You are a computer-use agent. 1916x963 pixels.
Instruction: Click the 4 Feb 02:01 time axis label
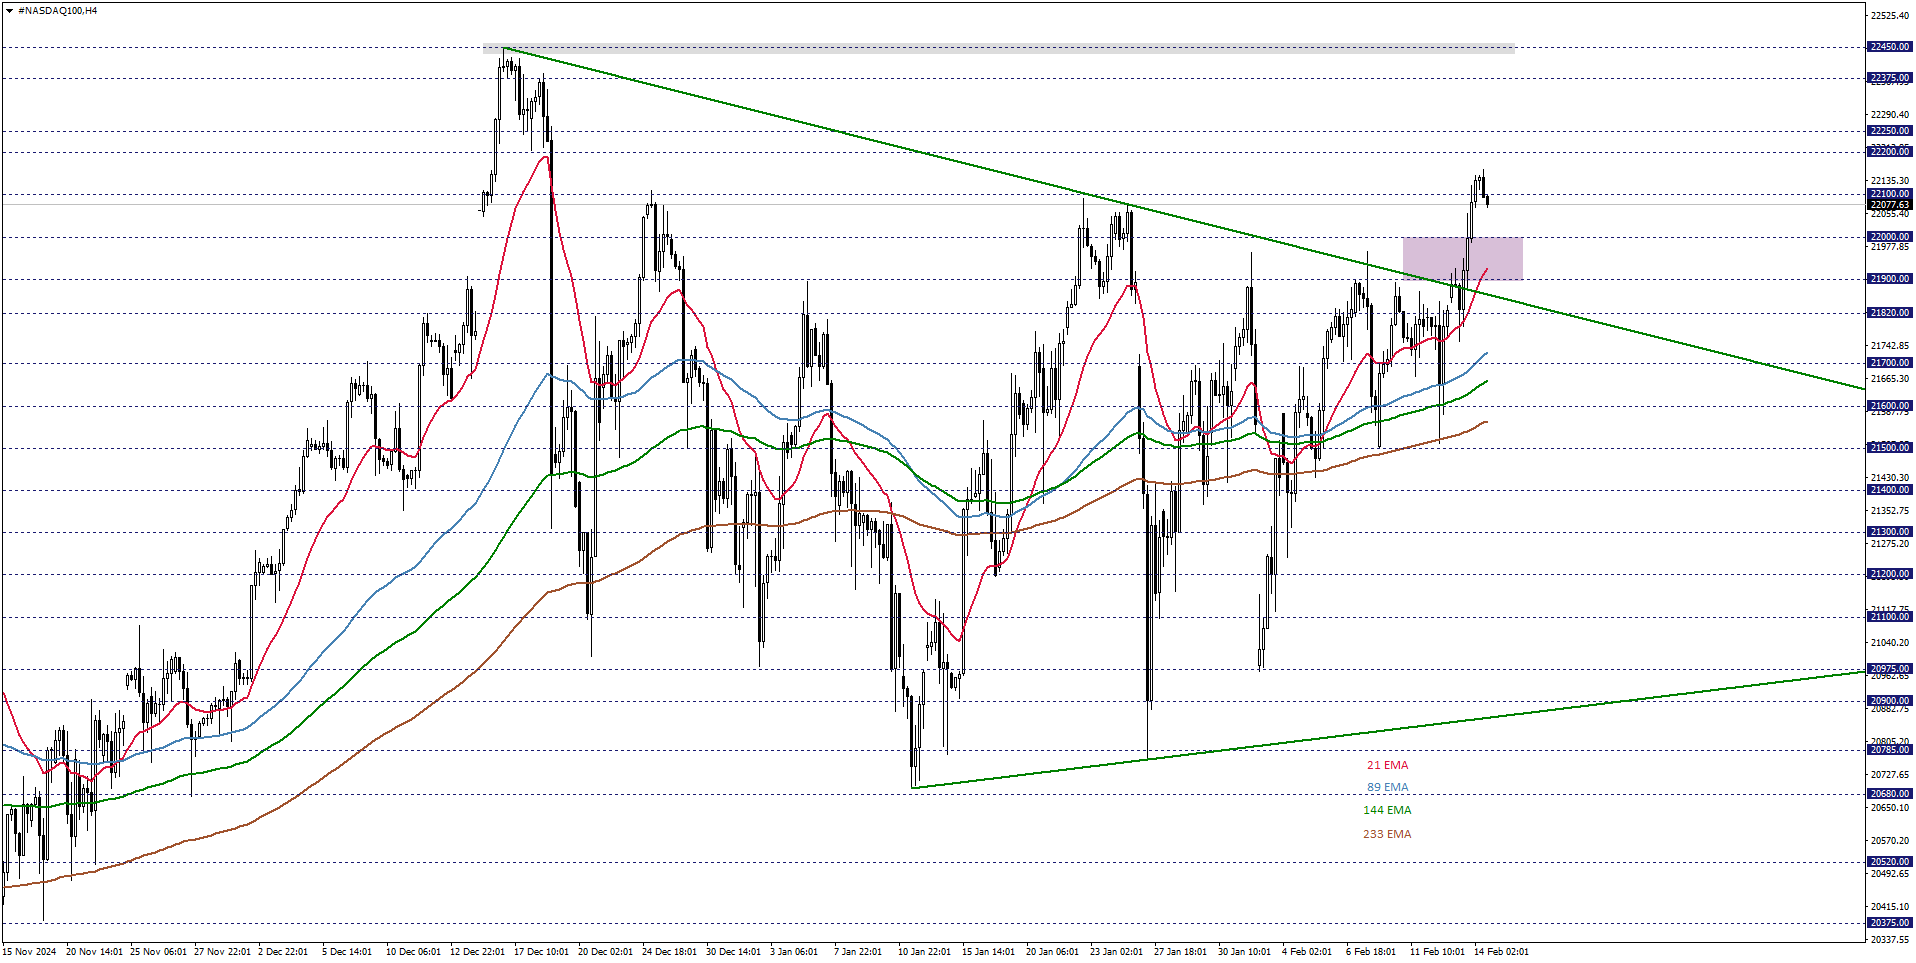pos(1306,952)
